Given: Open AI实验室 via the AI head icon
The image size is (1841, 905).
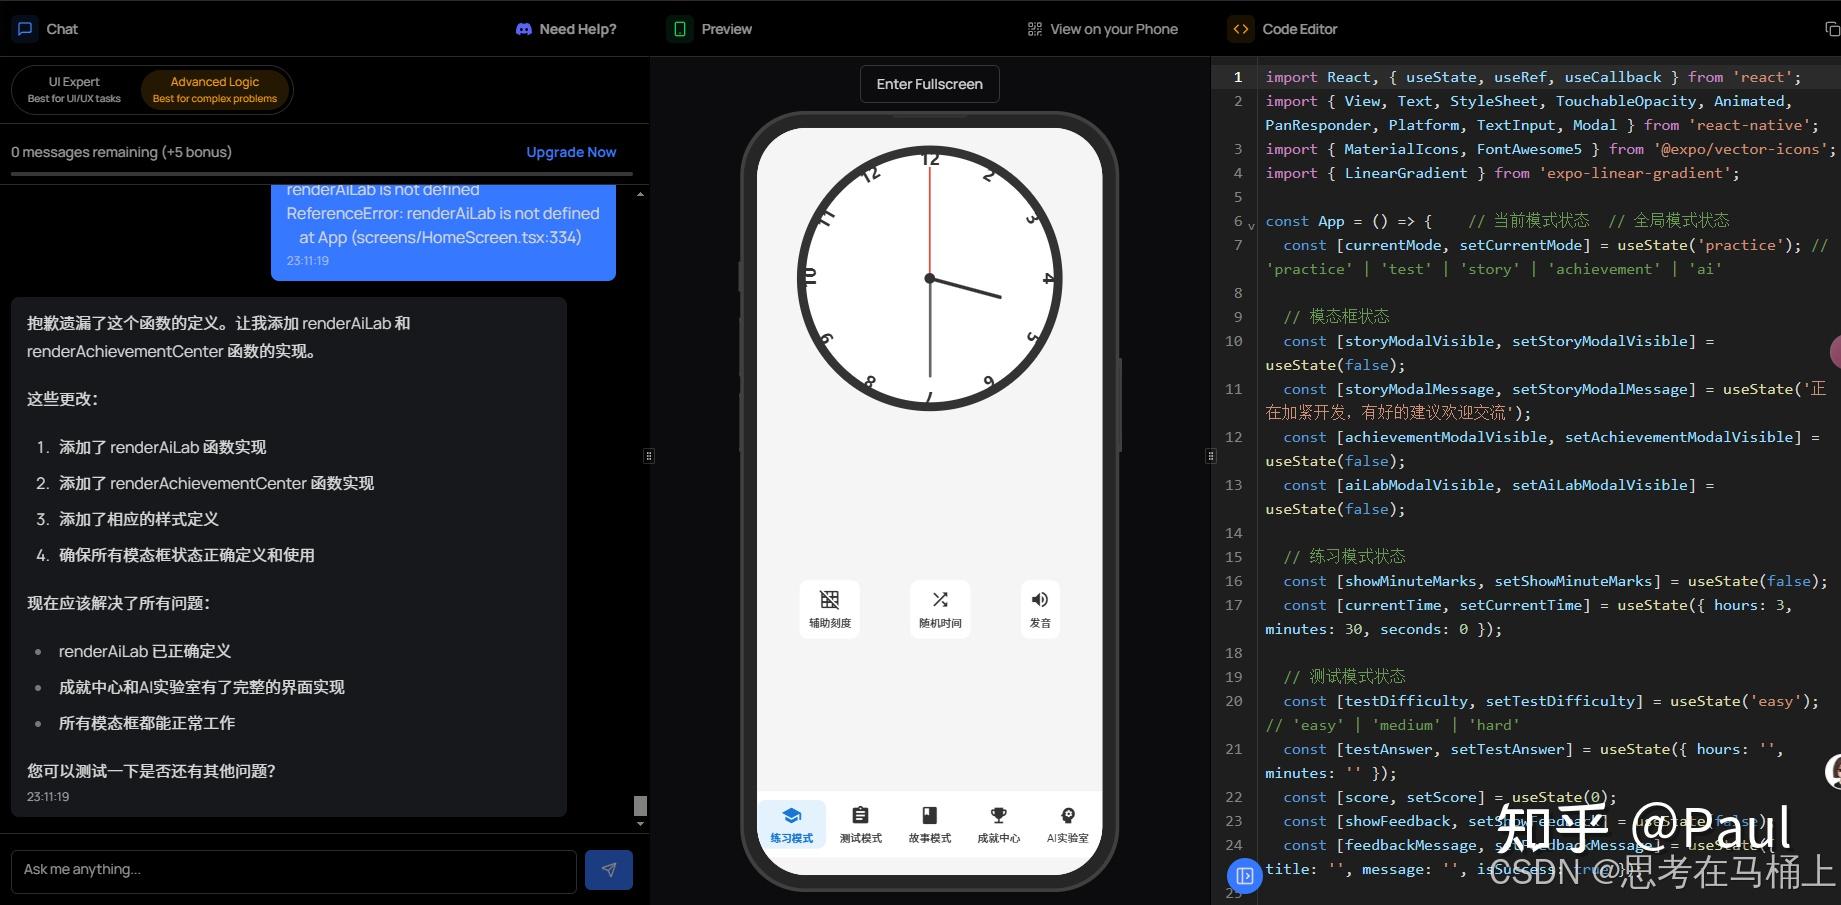Looking at the screenshot, I should 1067,814.
